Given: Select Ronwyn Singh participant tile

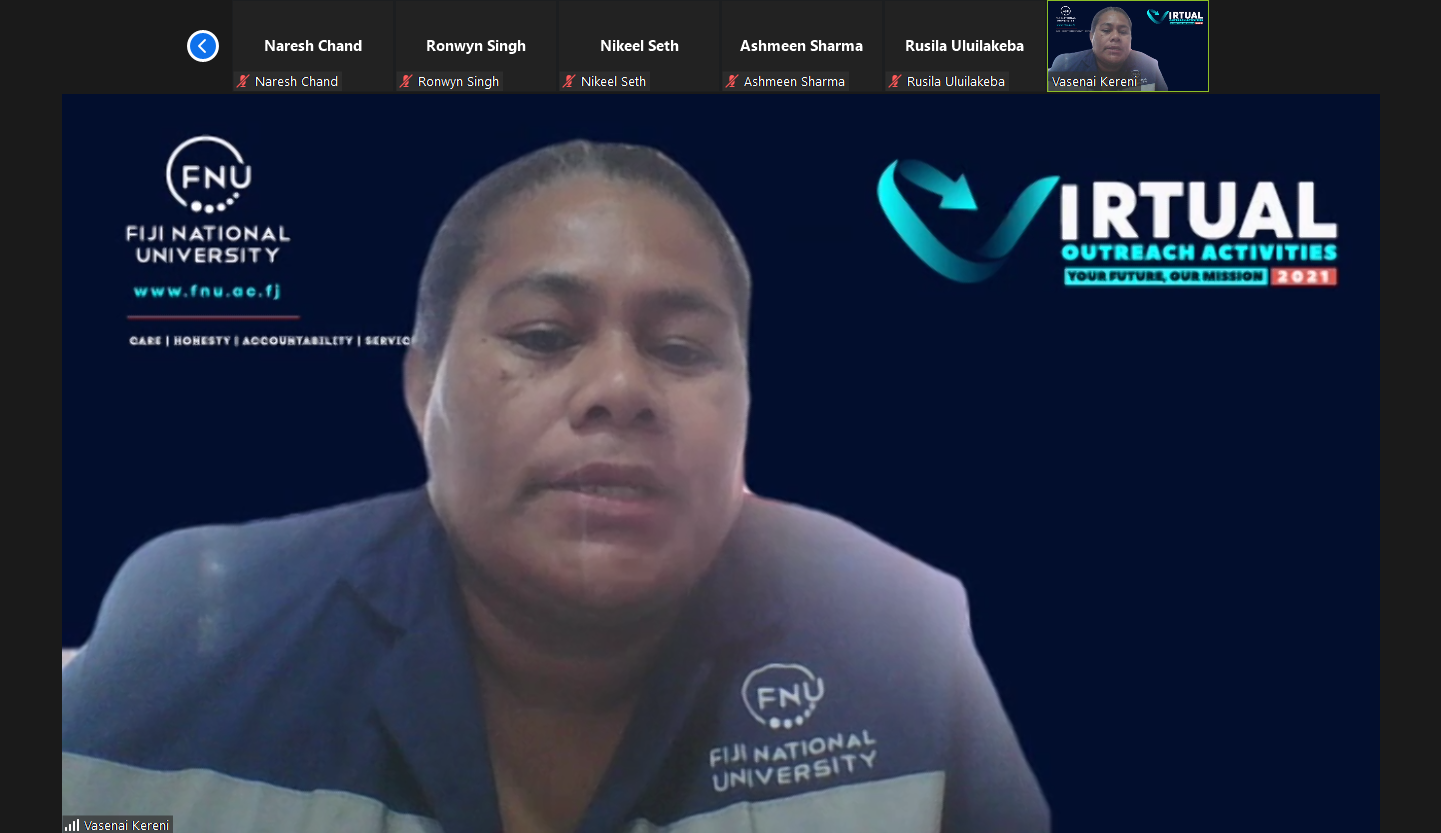Looking at the screenshot, I should pos(476,46).
